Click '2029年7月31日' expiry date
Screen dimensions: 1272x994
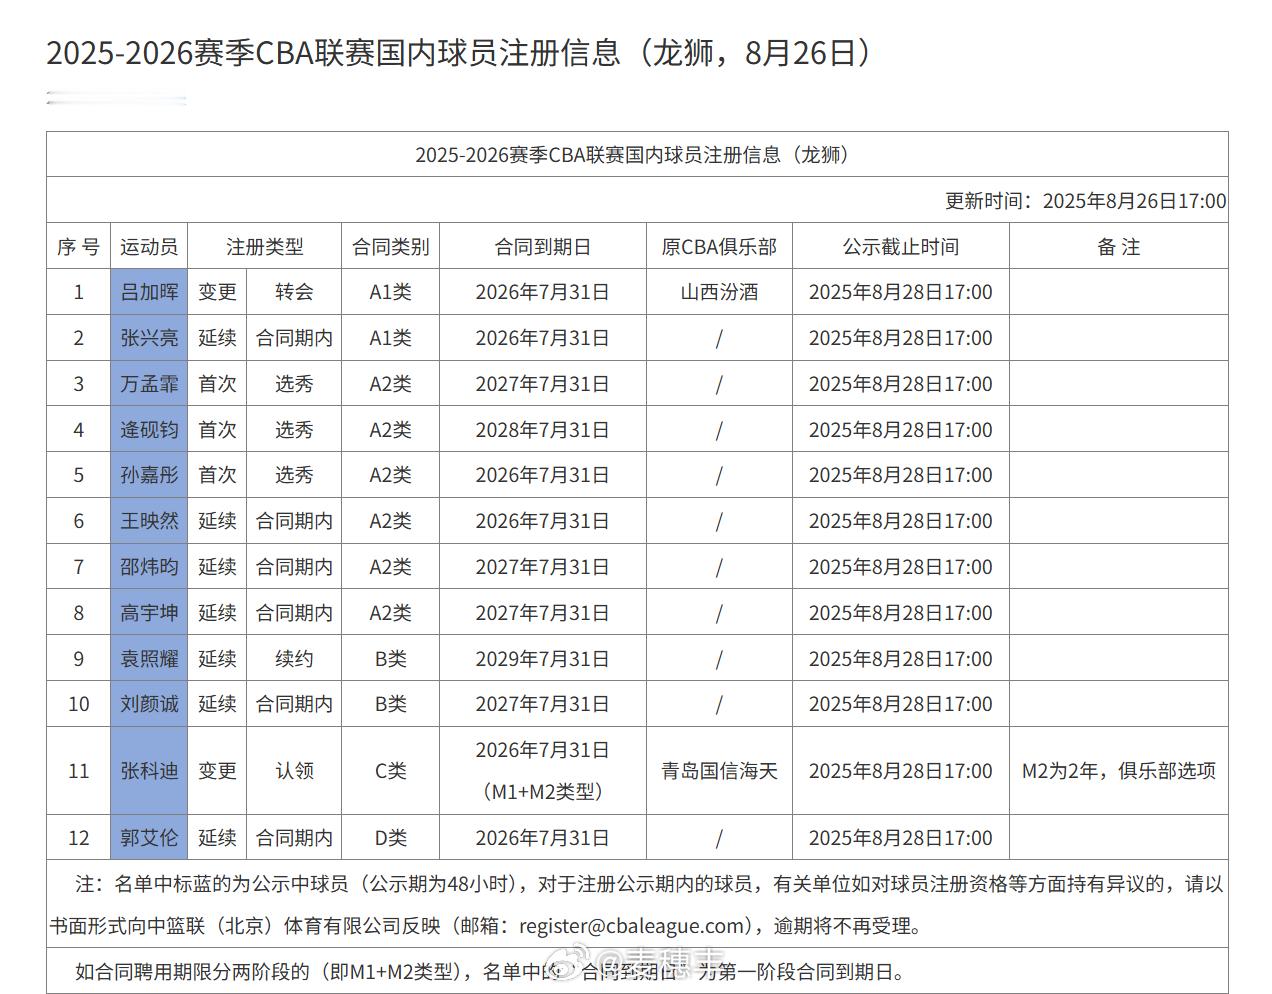tap(543, 659)
